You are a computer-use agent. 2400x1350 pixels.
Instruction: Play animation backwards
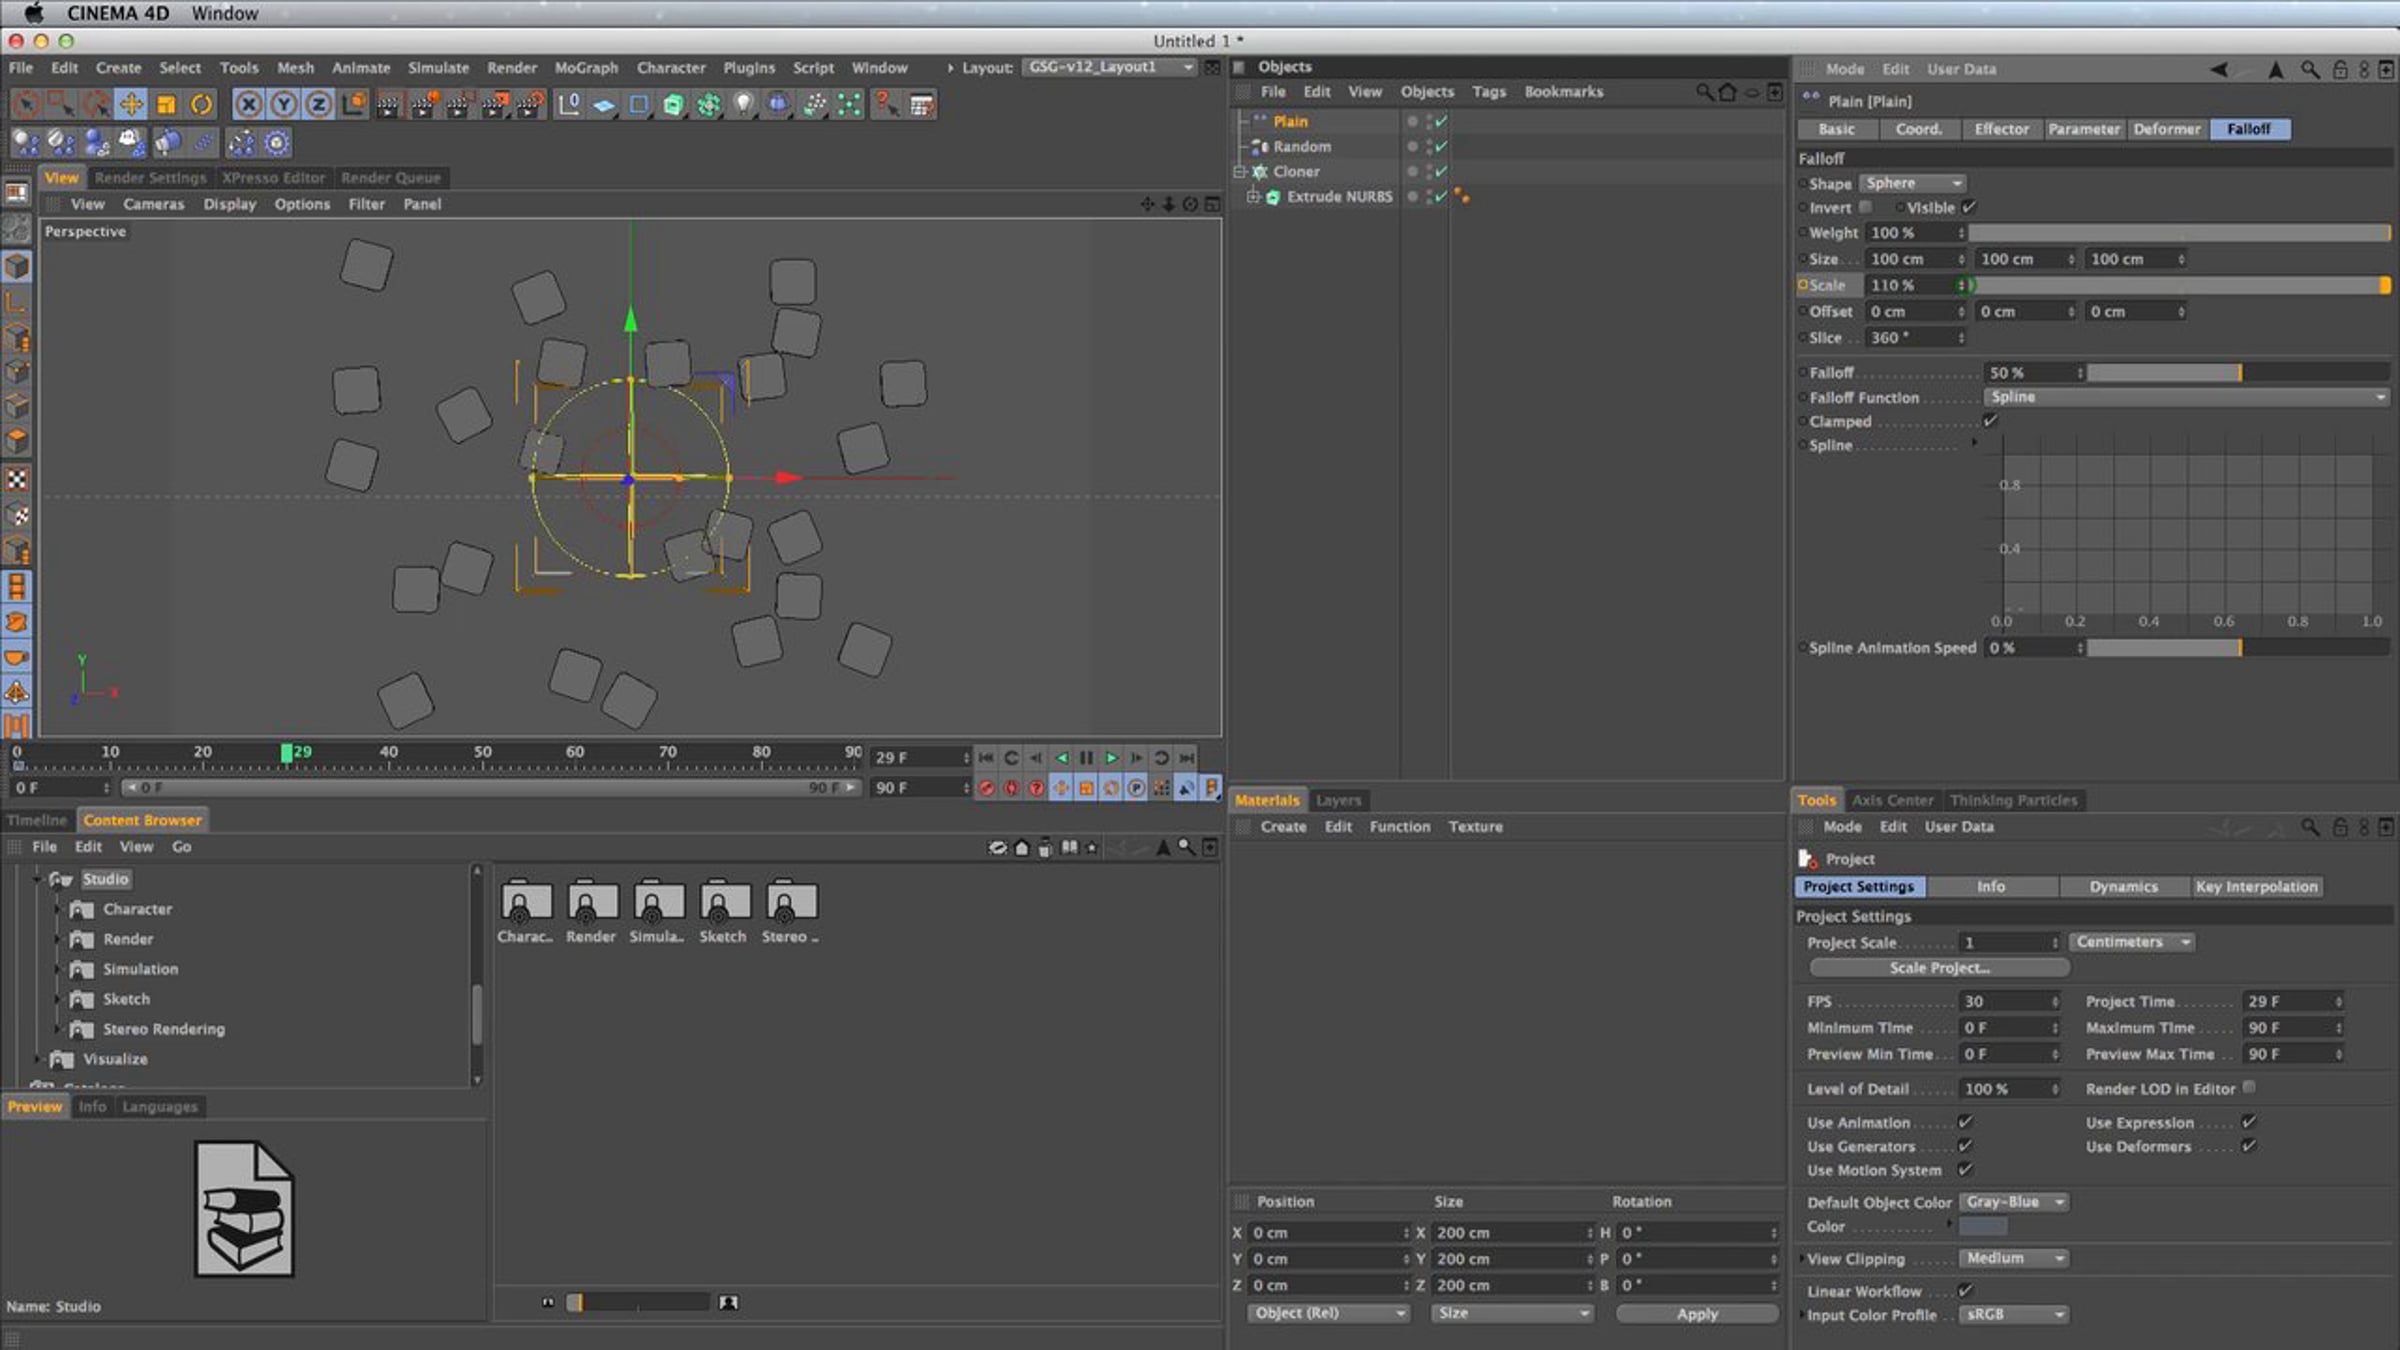1061,758
